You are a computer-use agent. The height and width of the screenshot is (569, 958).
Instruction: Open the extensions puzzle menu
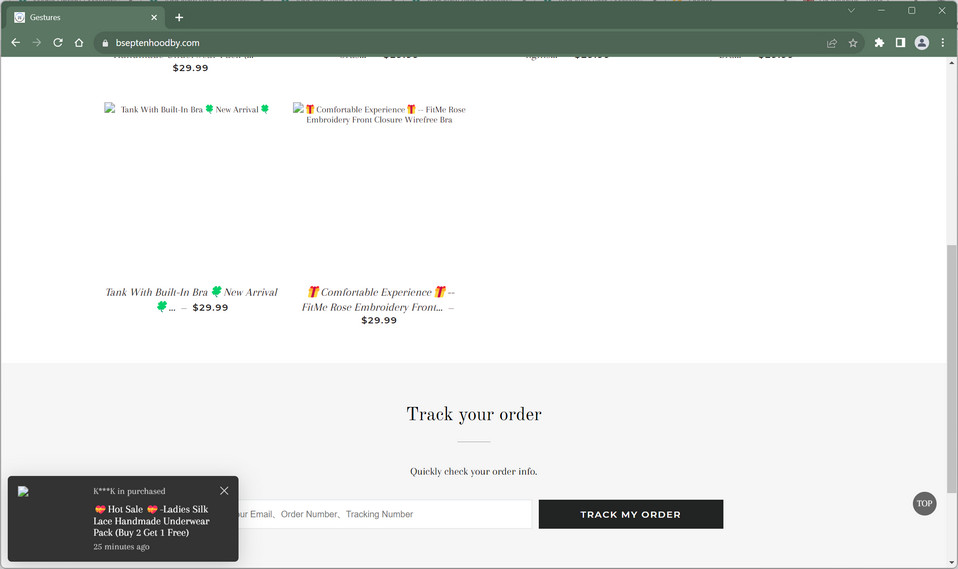click(879, 43)
